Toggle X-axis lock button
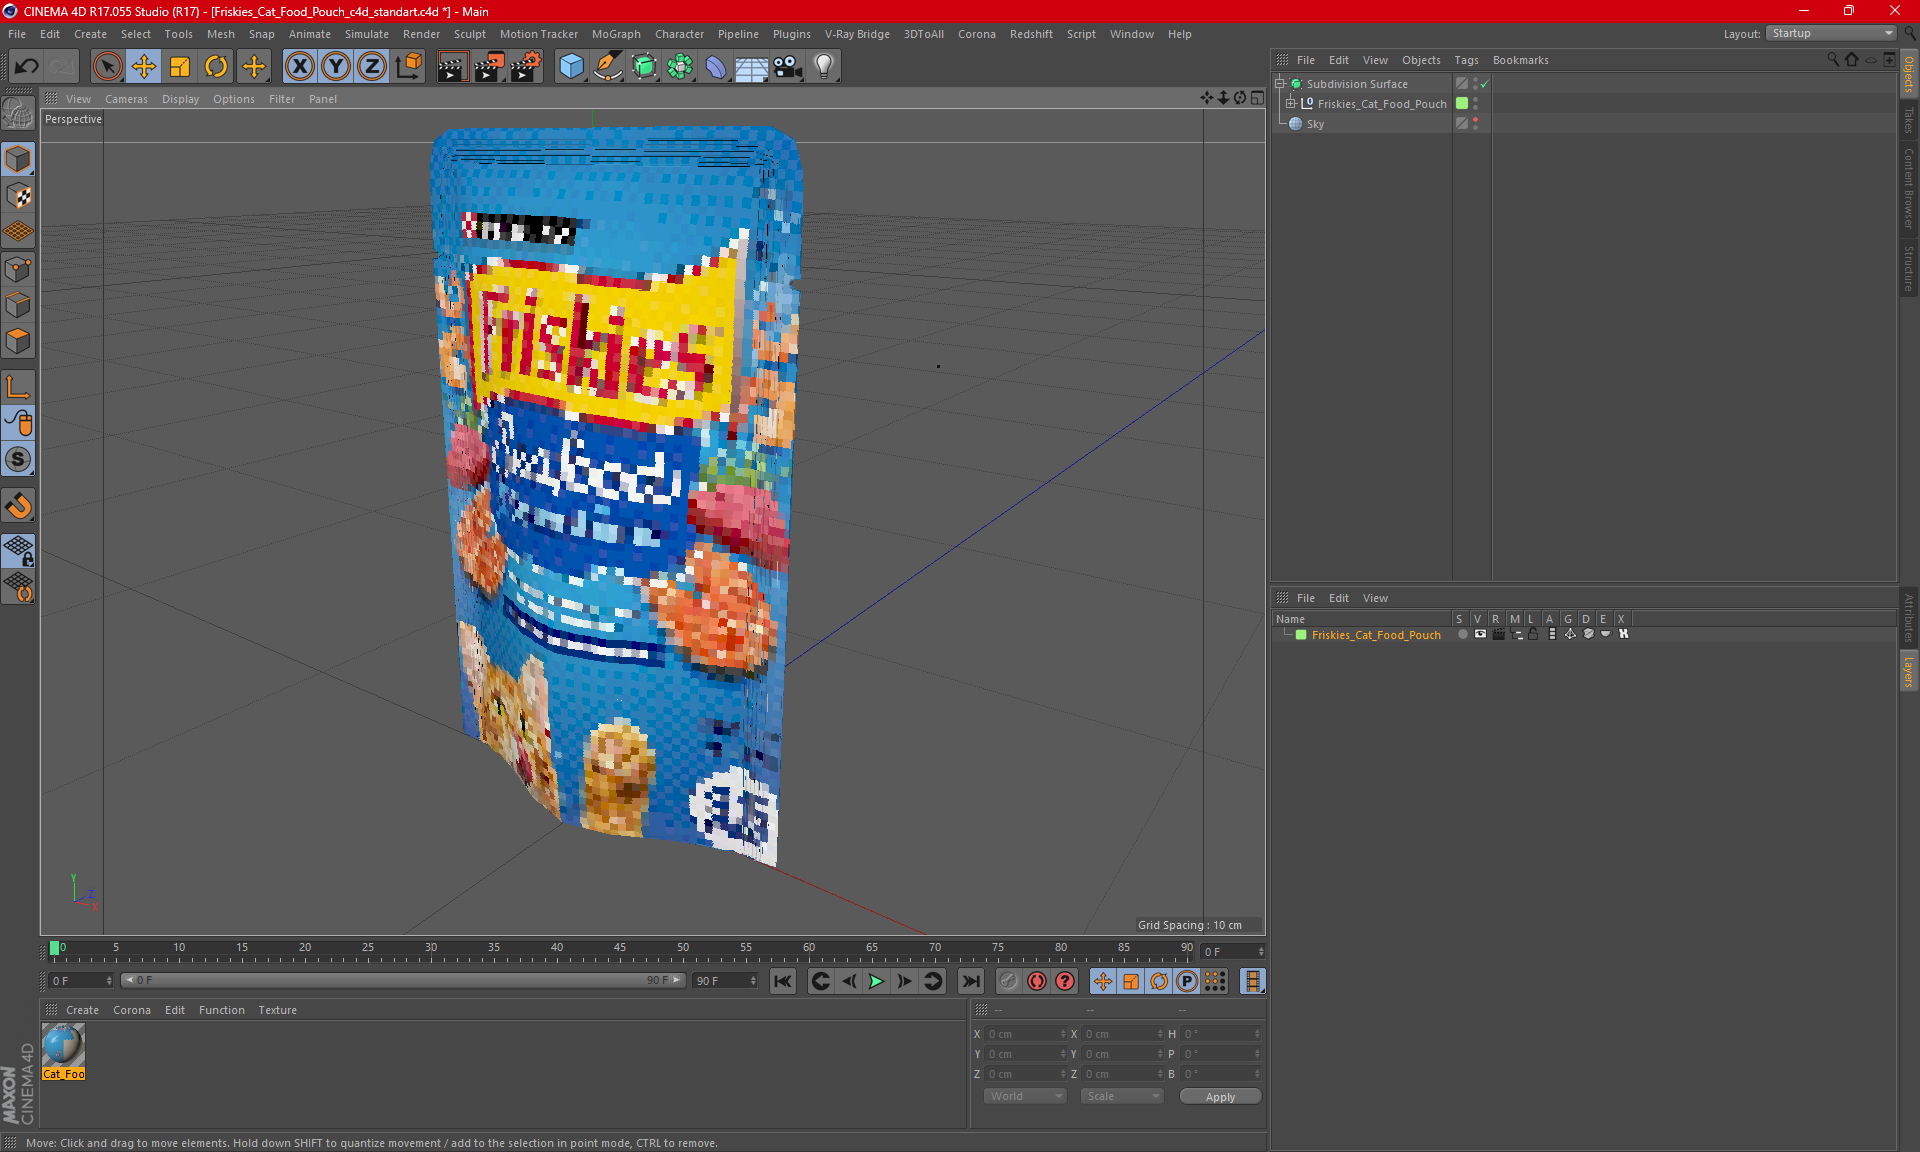This screenshot has width=1920, height=1152. [299, 67]
